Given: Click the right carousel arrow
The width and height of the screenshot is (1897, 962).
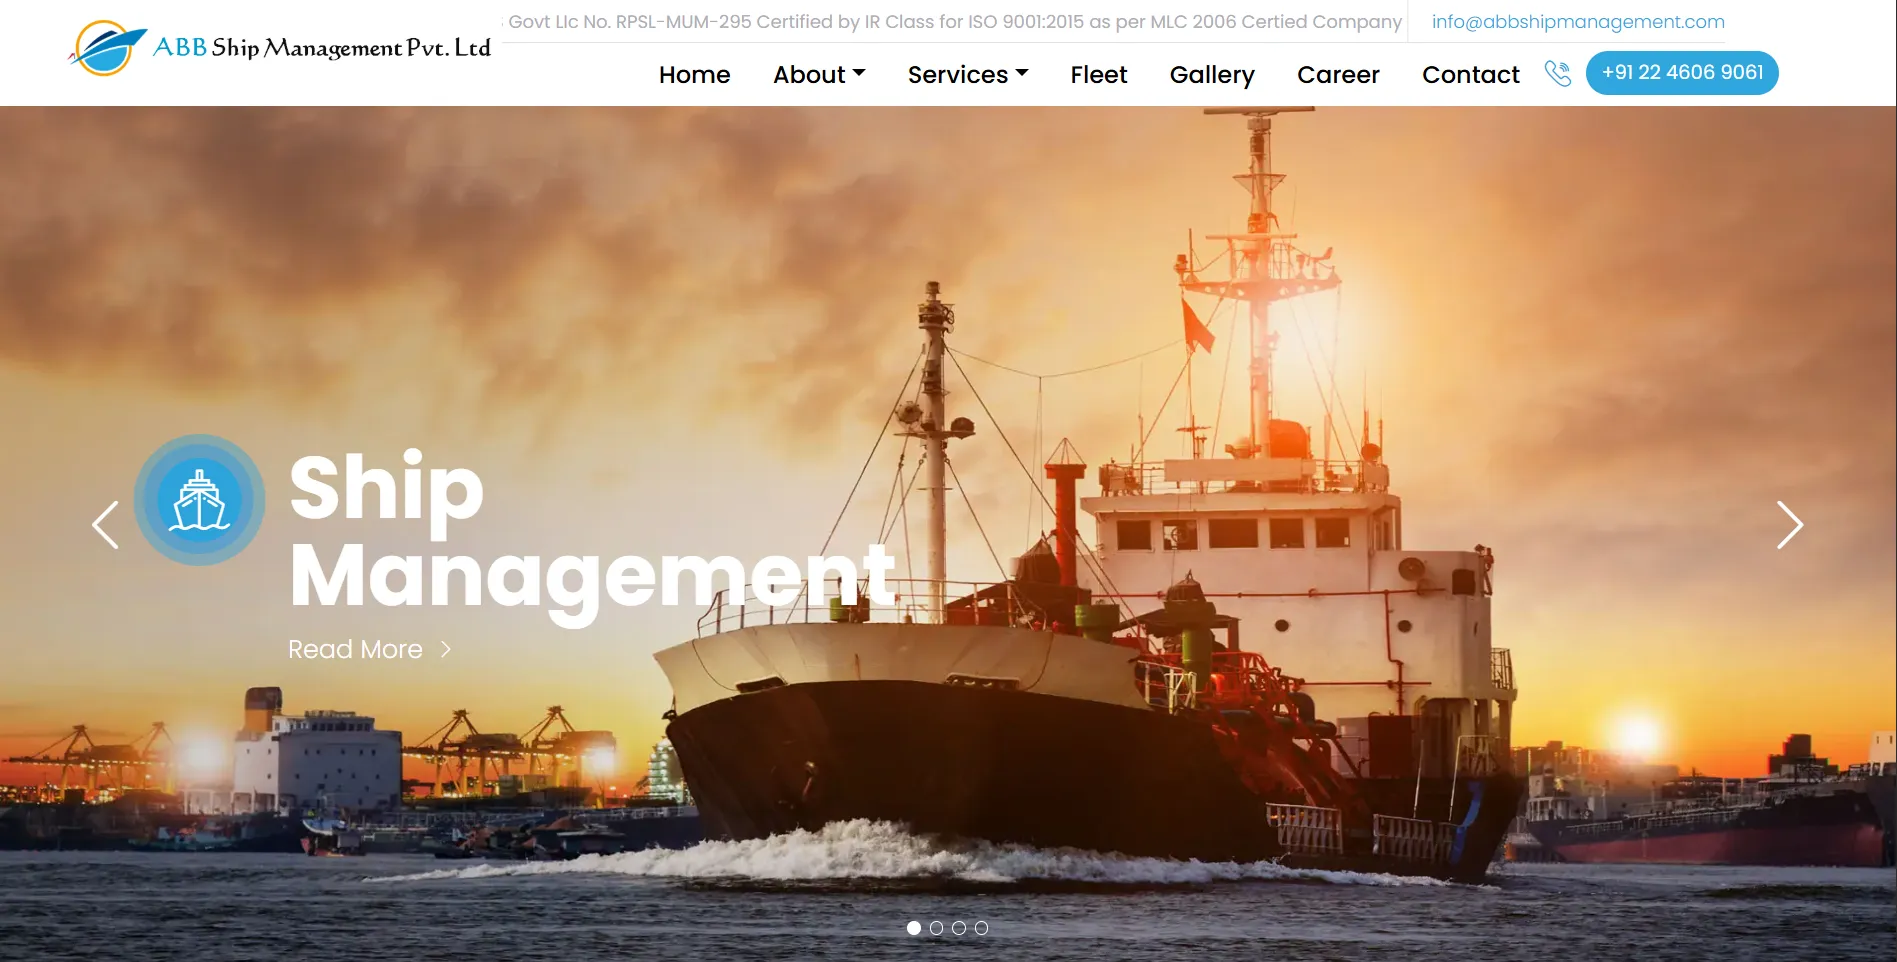Looking at the screenshot, I should coord(1789,524).
